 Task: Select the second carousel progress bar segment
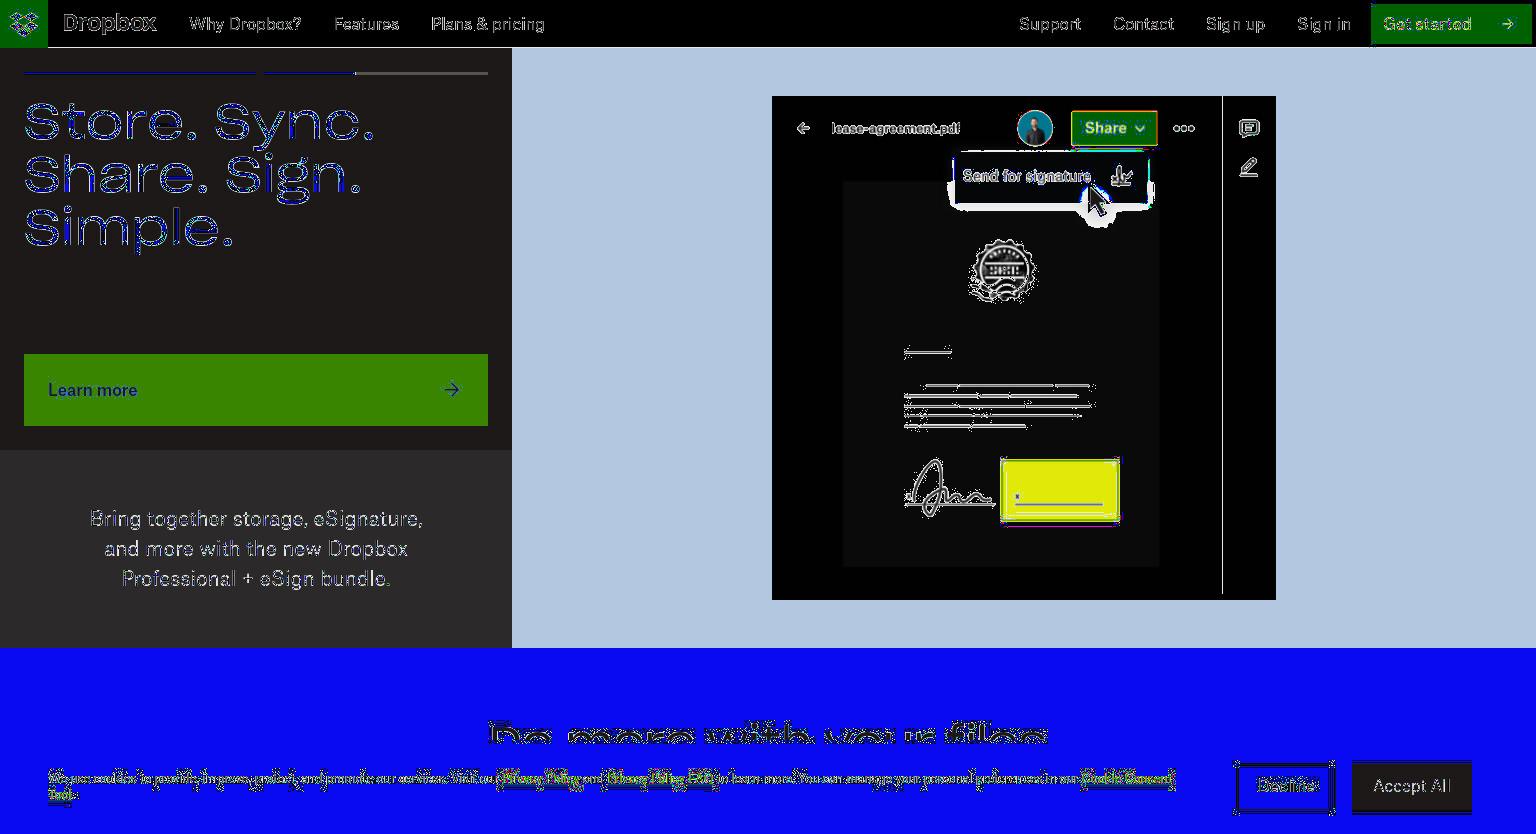tap(376, 73)
